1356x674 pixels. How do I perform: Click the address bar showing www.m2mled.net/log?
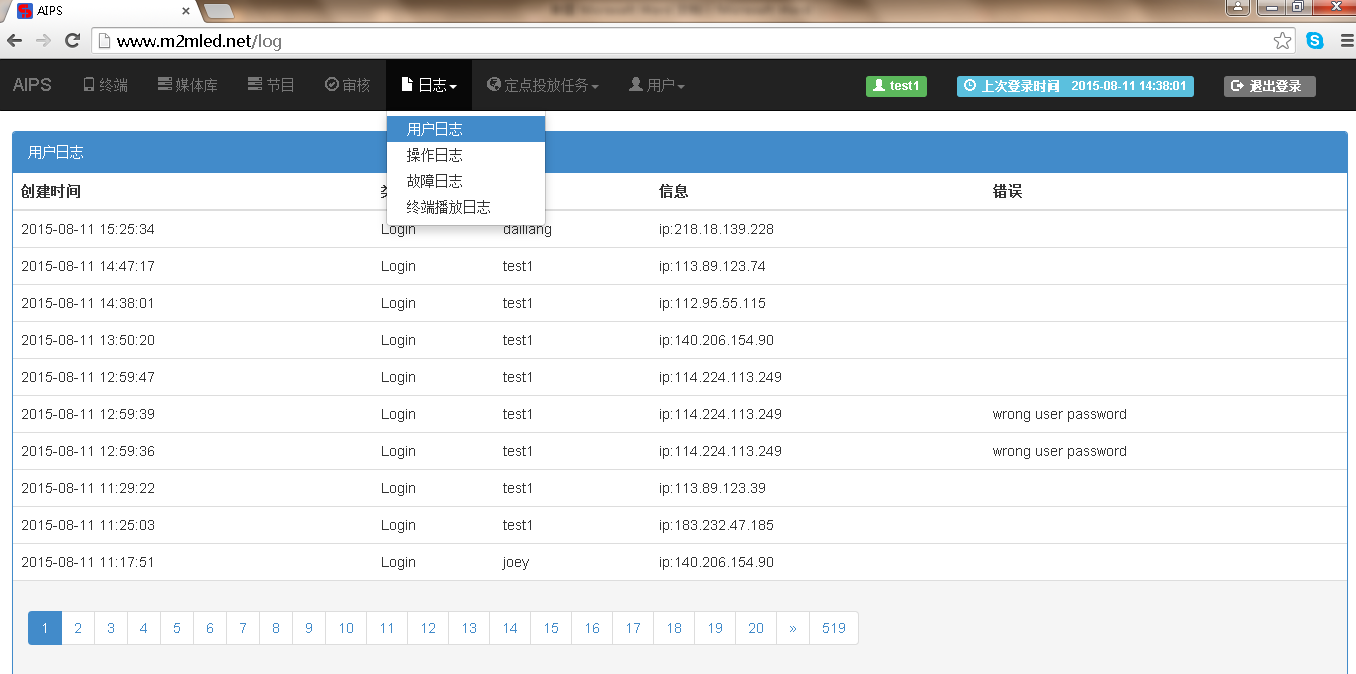pos(694,41)
